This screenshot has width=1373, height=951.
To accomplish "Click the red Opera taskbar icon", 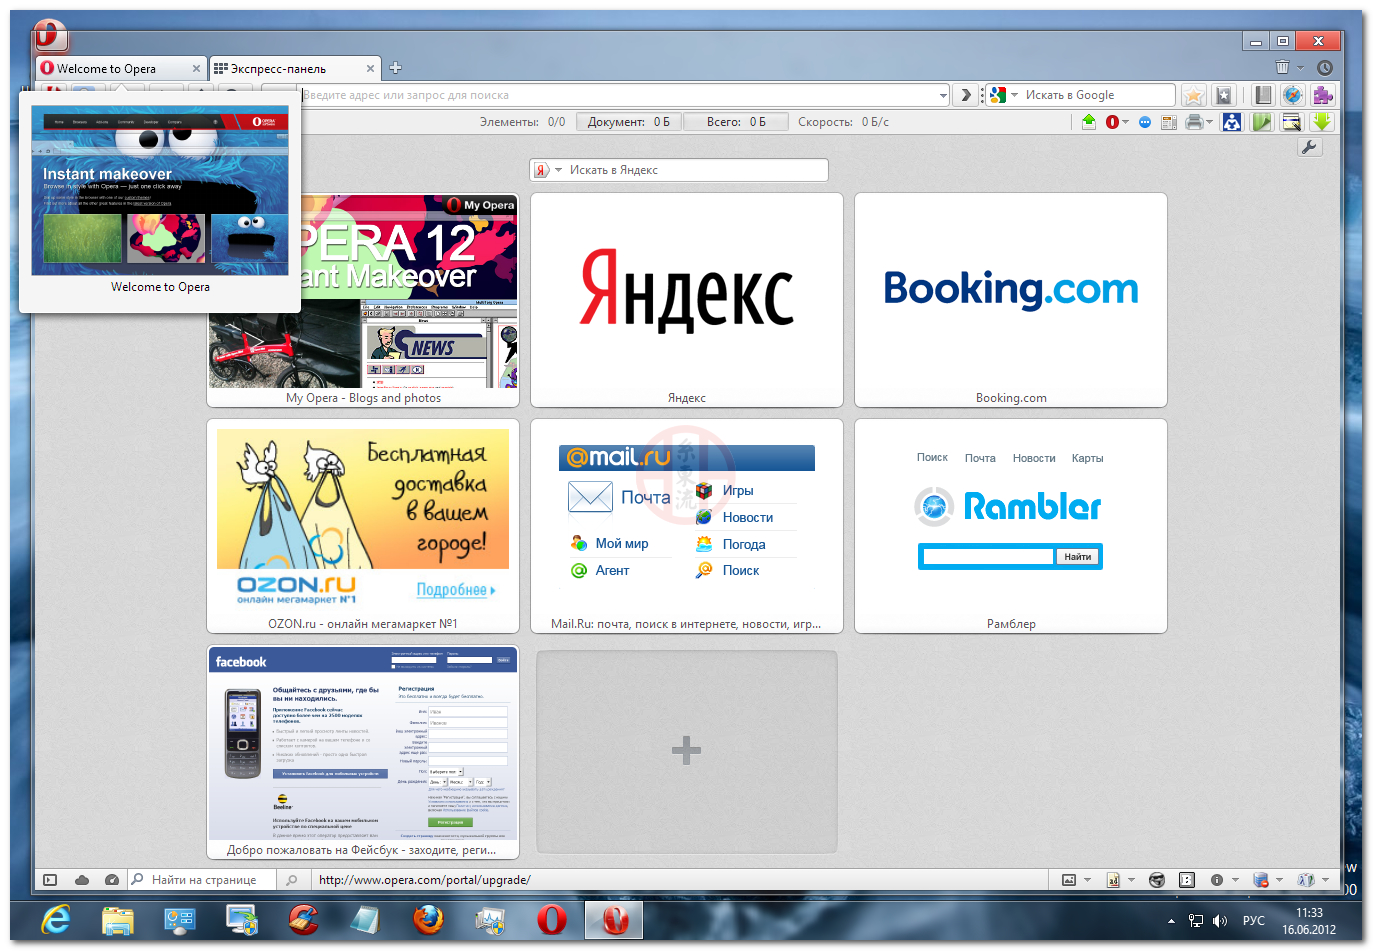I will coord(552,919).
